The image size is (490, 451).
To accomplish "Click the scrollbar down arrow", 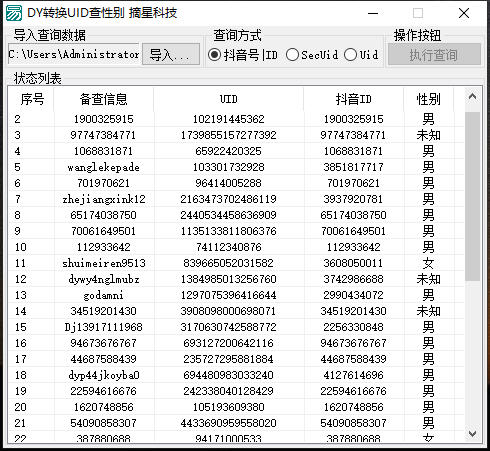I will coord(472,434).
